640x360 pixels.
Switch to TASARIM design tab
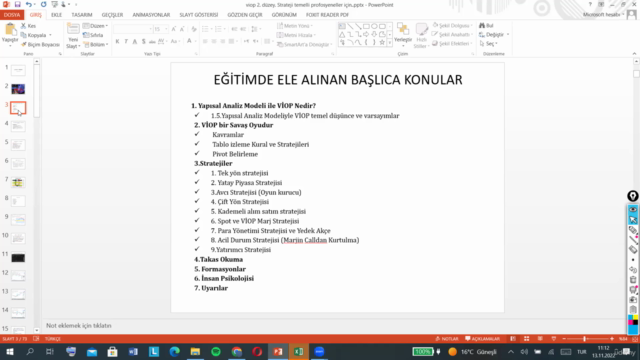[82, 15]
